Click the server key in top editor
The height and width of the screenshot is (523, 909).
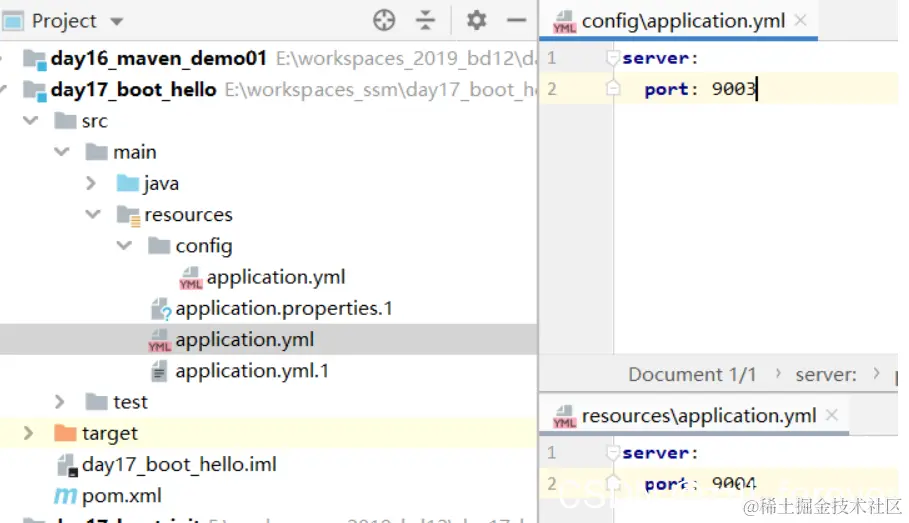[655, 58]
